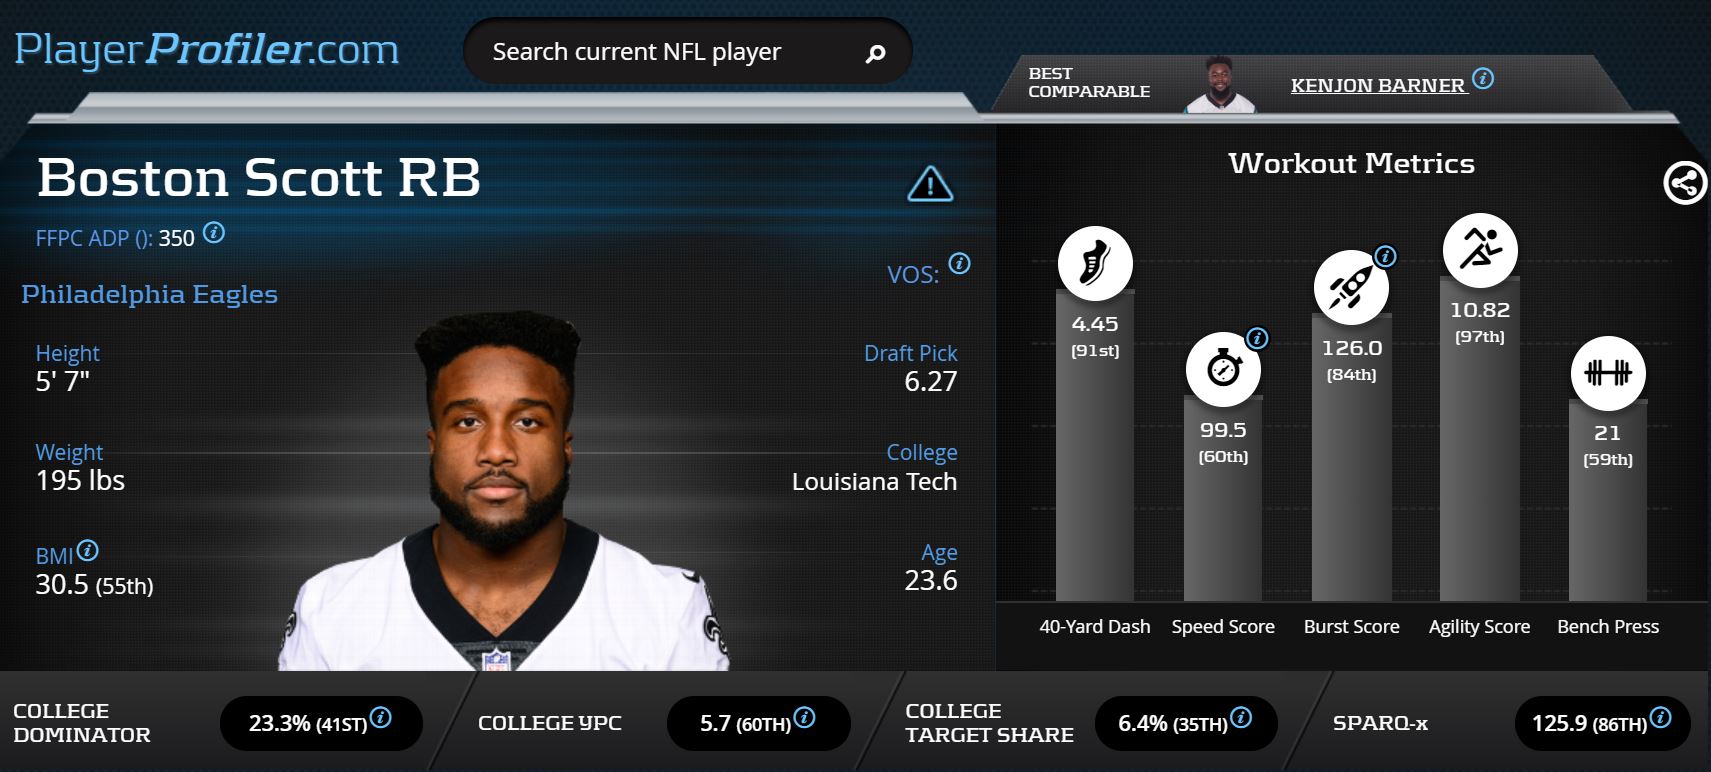Select the Agility Score runner icon
1711x772 pixels.
point(1480,249)
